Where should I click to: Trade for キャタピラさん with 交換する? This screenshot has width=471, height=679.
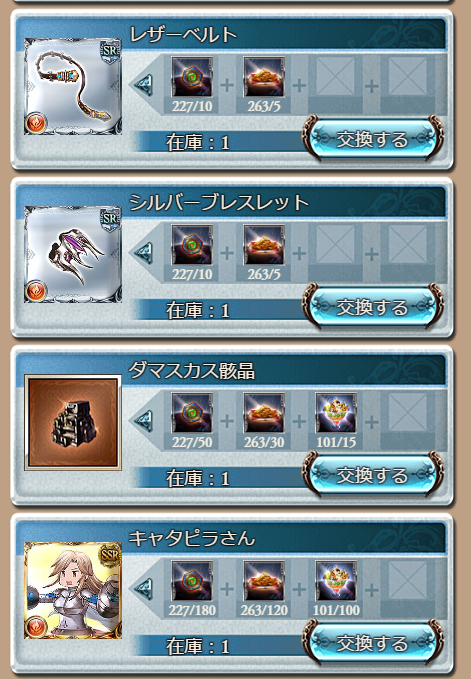[x=373, y=643]
